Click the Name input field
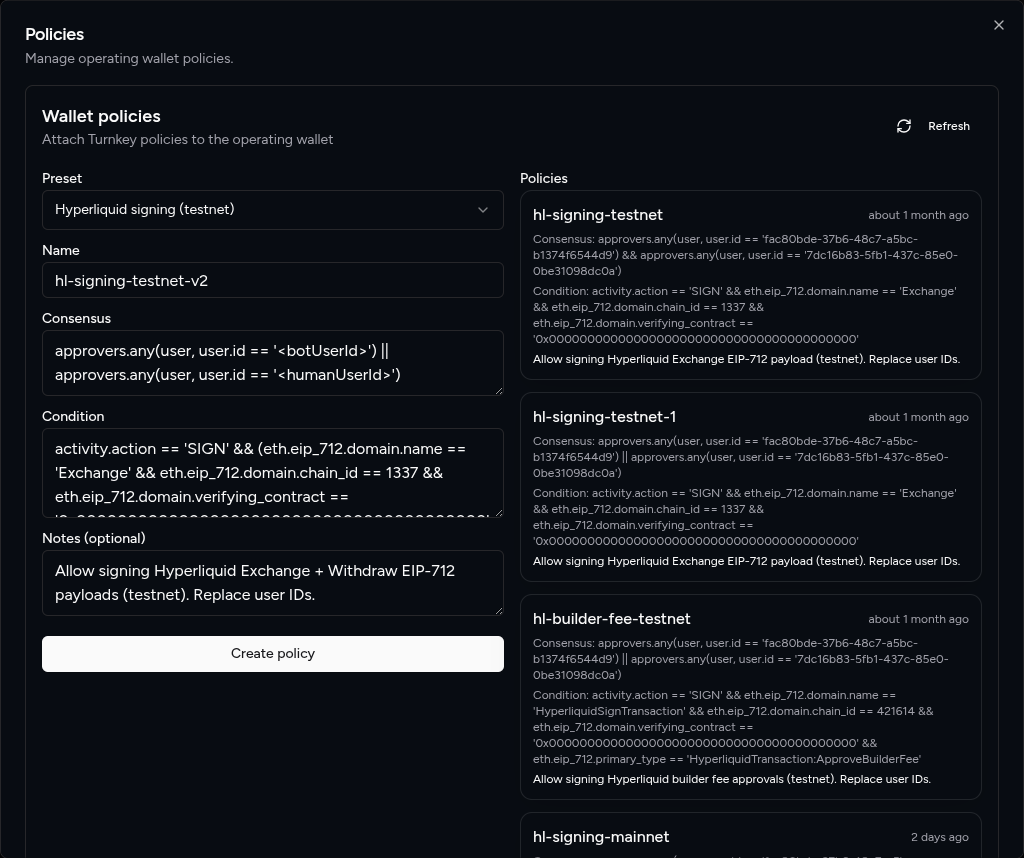Viewport: 1024px width, 858px height. (272, 281)
